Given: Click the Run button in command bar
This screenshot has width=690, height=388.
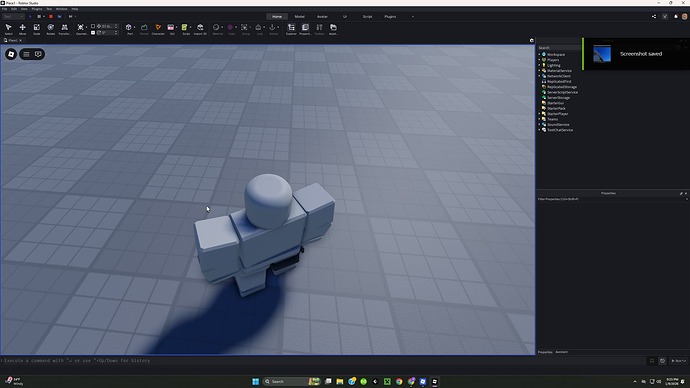Looking at the screenshot, I should [x=678, y=361].
